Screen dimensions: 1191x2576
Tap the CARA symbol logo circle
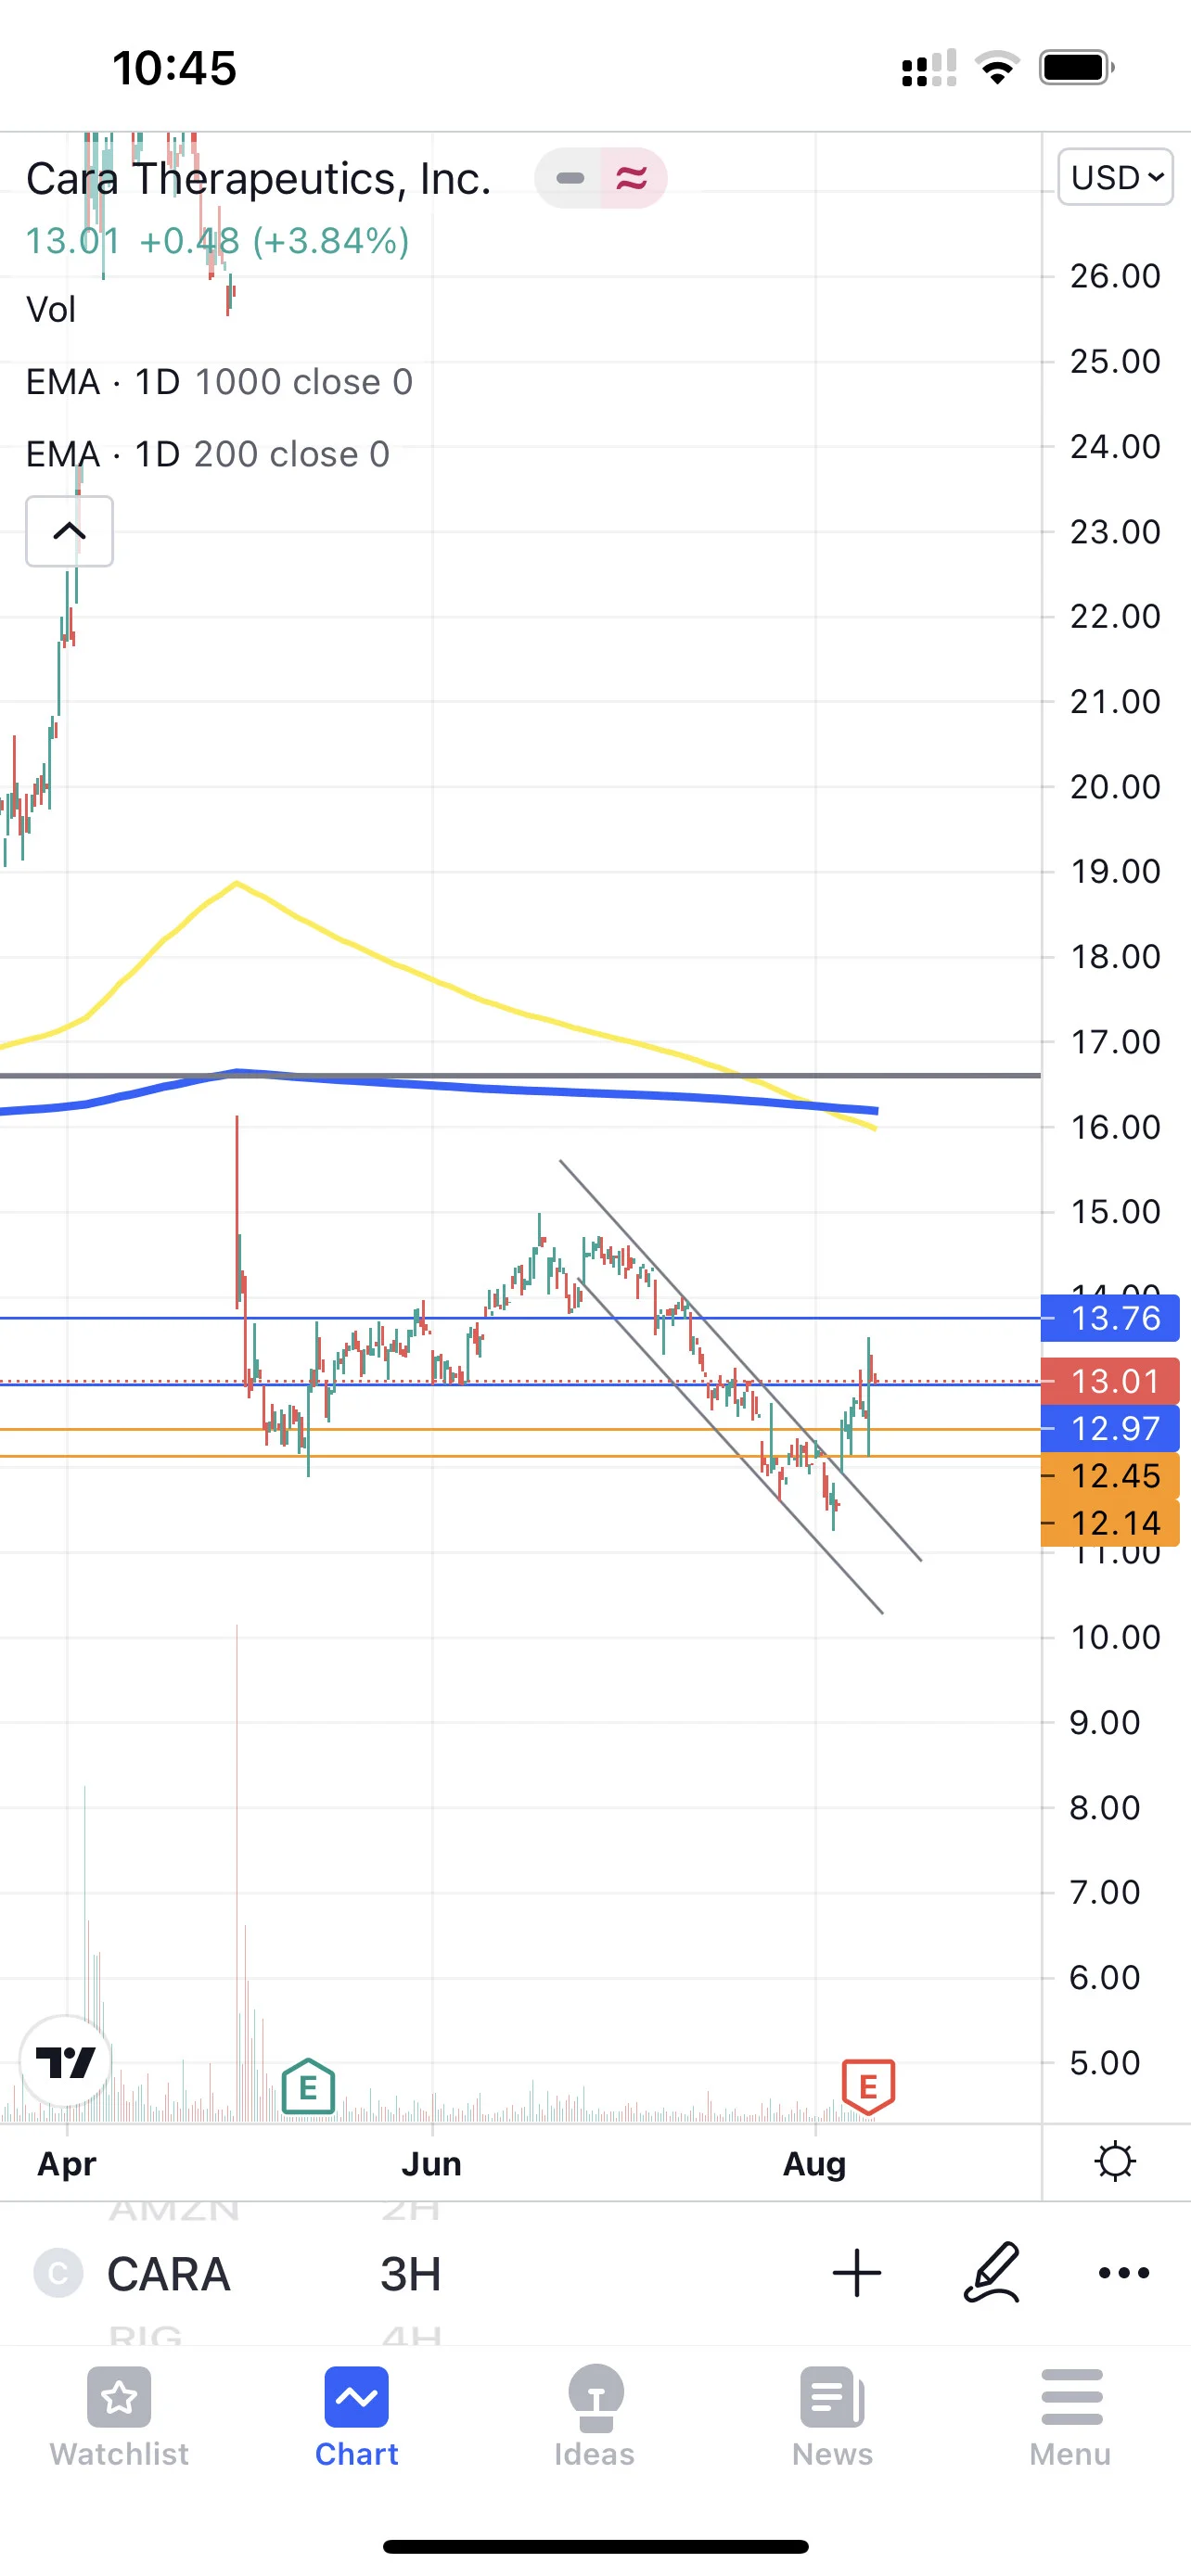tap(58, 2273)
